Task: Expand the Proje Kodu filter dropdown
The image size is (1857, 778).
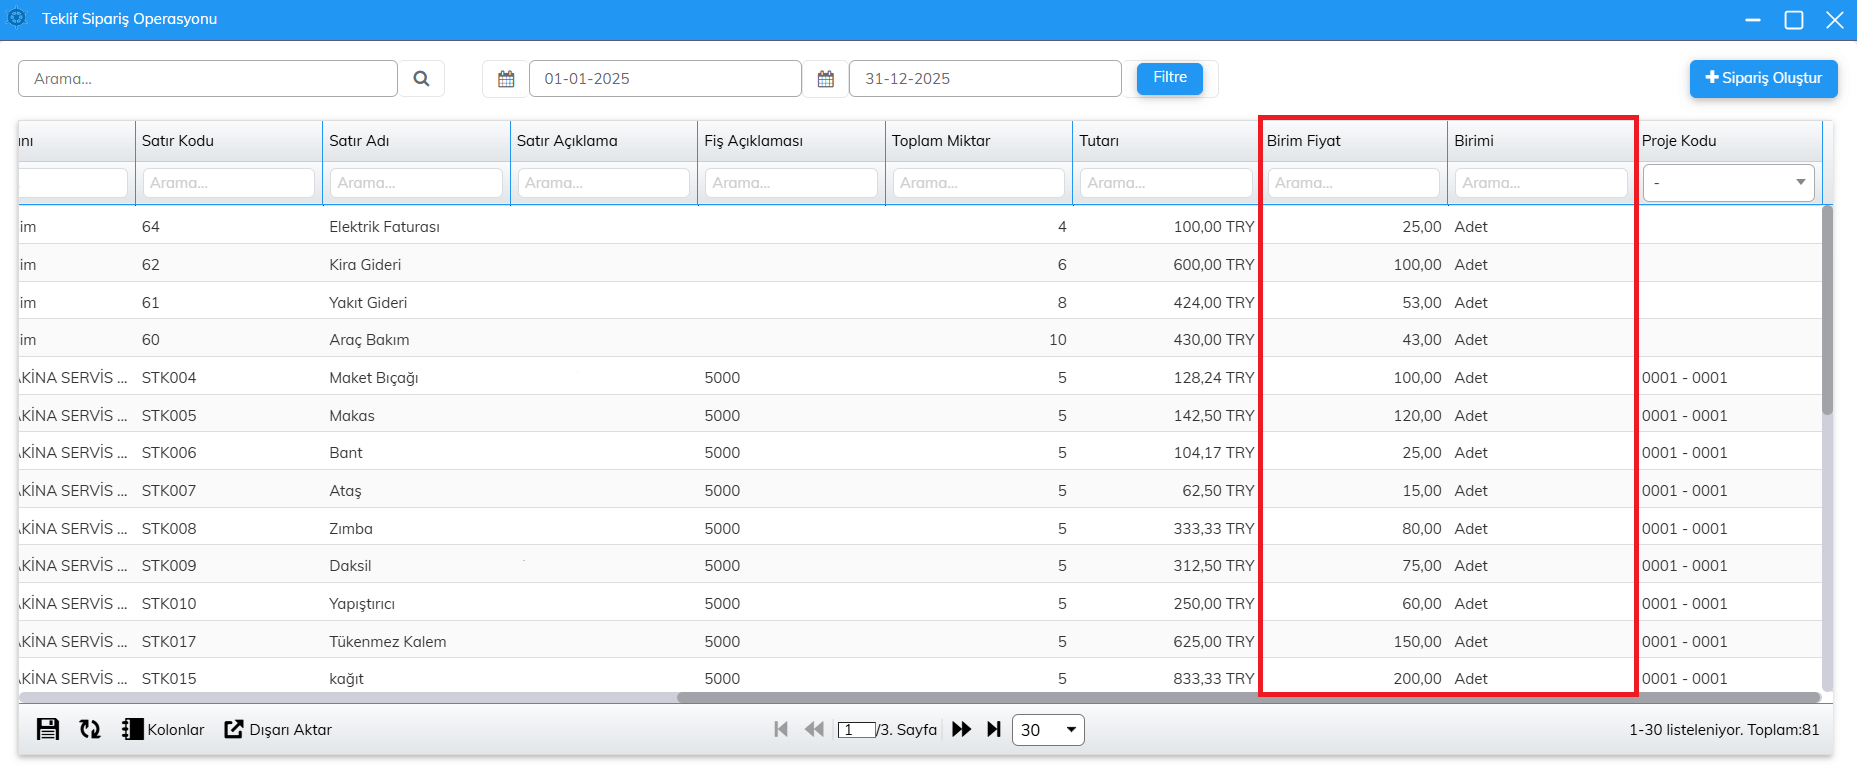Action: [1728, 183]
